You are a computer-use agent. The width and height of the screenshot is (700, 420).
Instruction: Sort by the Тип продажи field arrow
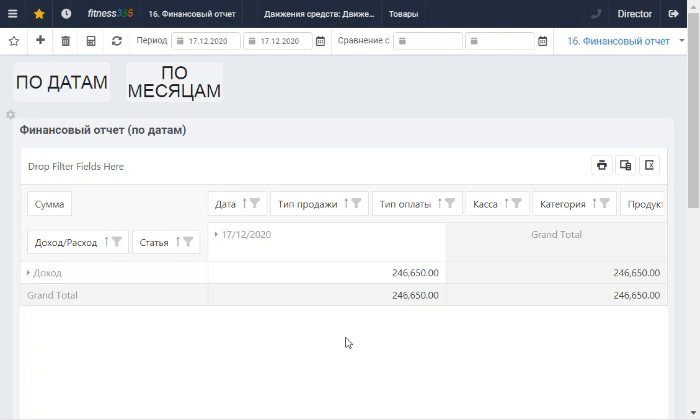[346, 204]
